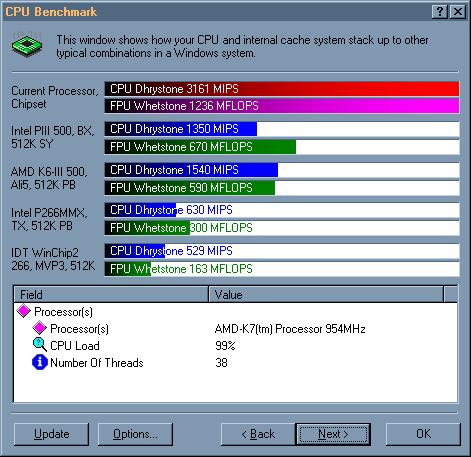Confirm with the OK button
Image resolution: width=471 pixels, height=457 pixels.
(x=423, y=434)
